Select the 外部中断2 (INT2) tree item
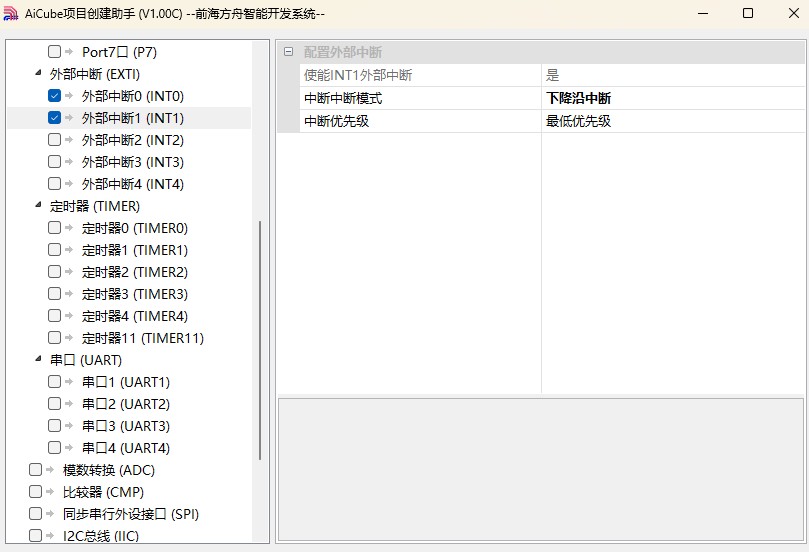The image size is (809, 552). [x=133, y=140]
